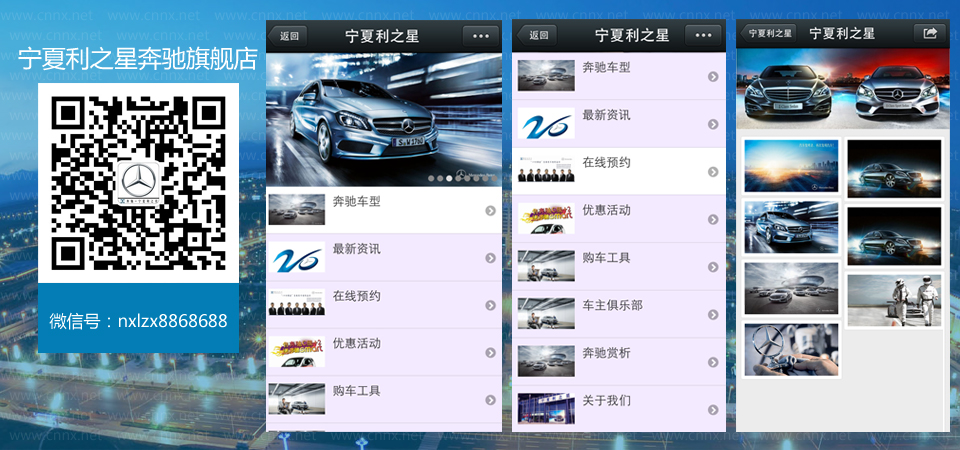The width and height of the screenshot is (960, 450).
Task: Click the showroom thumbnail beside 关于我们
Action: pos(546,409)
